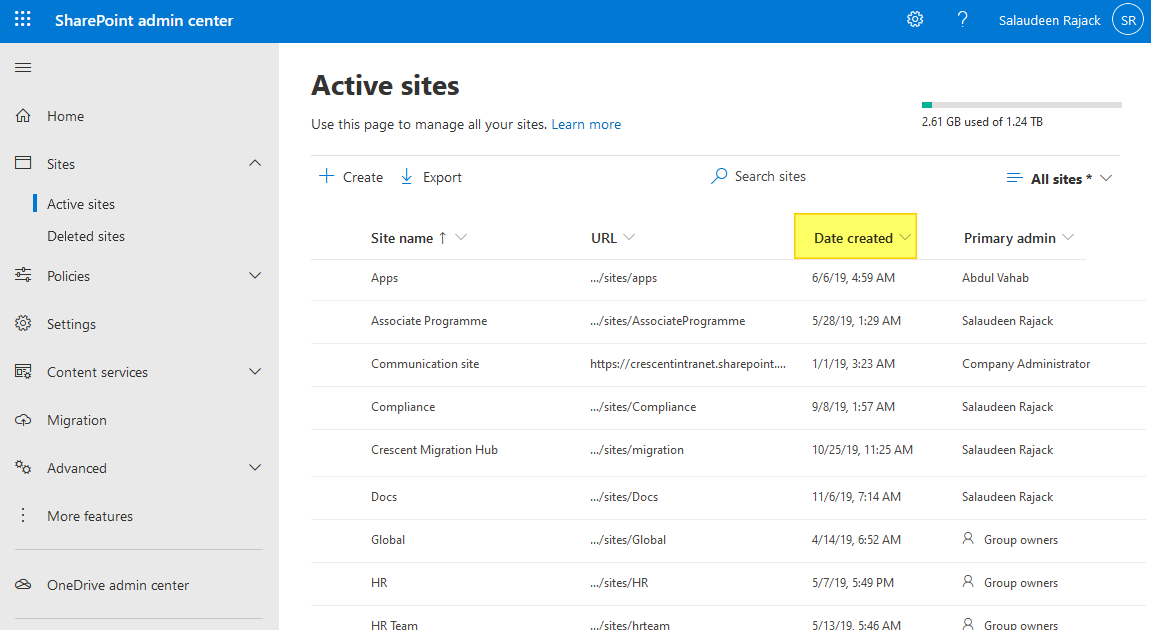Select Active sites in the navigation
Viewport: 1153px width, 630px height.
79,203
